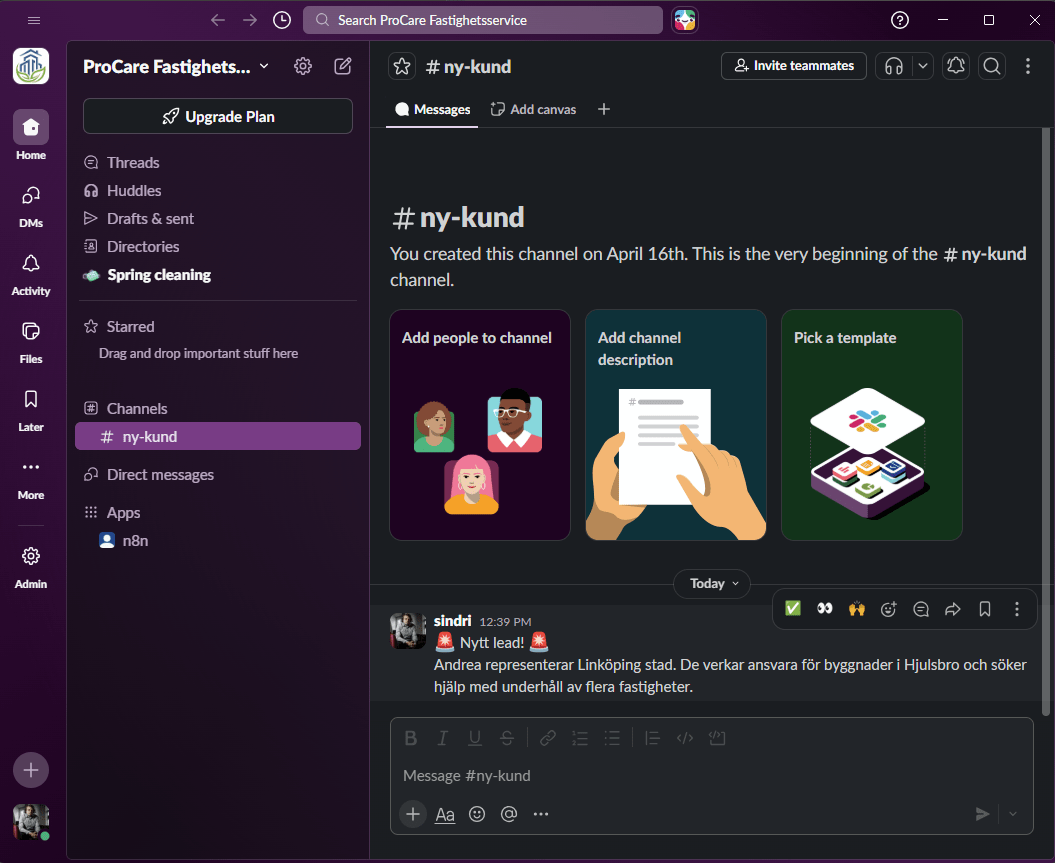Click the round plus create button
The width and height of the screenshot is (1055, 863).
point(31,770)
